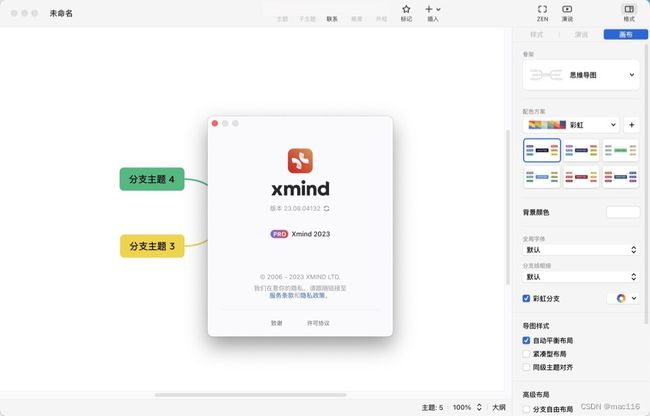Open the 隐私政策 privacy policy link
Viewport: 650px width, 416px height.
pos(313,295)
